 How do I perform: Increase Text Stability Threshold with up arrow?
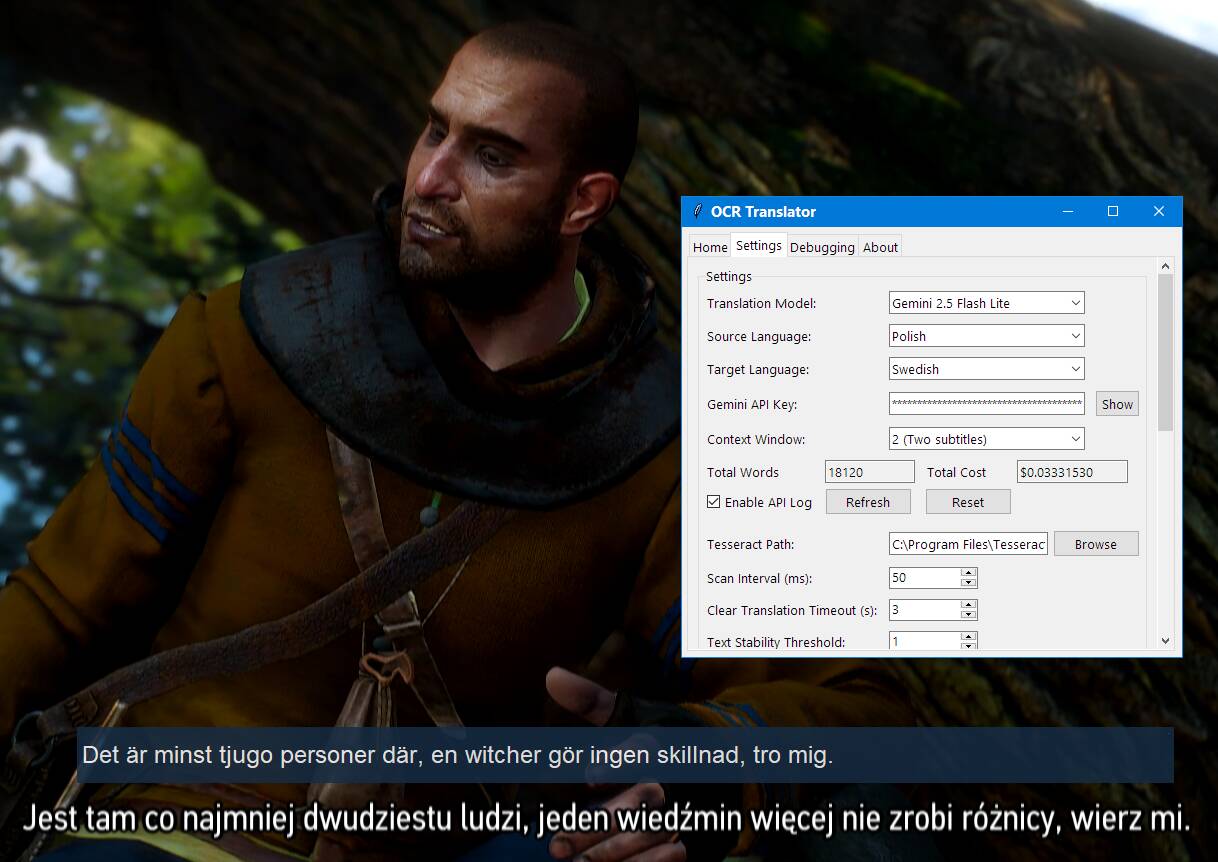coord(968,637)
